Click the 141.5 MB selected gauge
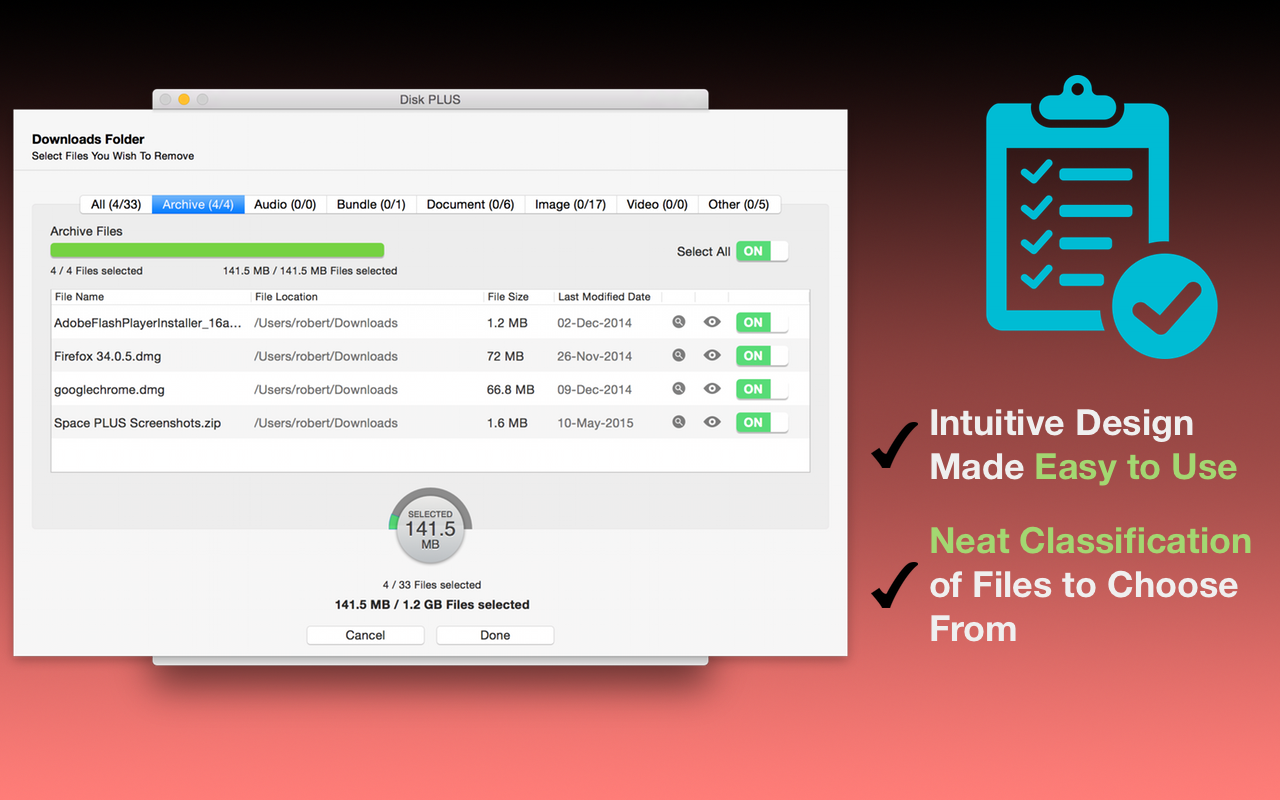The height and width of the screenshot is (800, 1280). 430,527
